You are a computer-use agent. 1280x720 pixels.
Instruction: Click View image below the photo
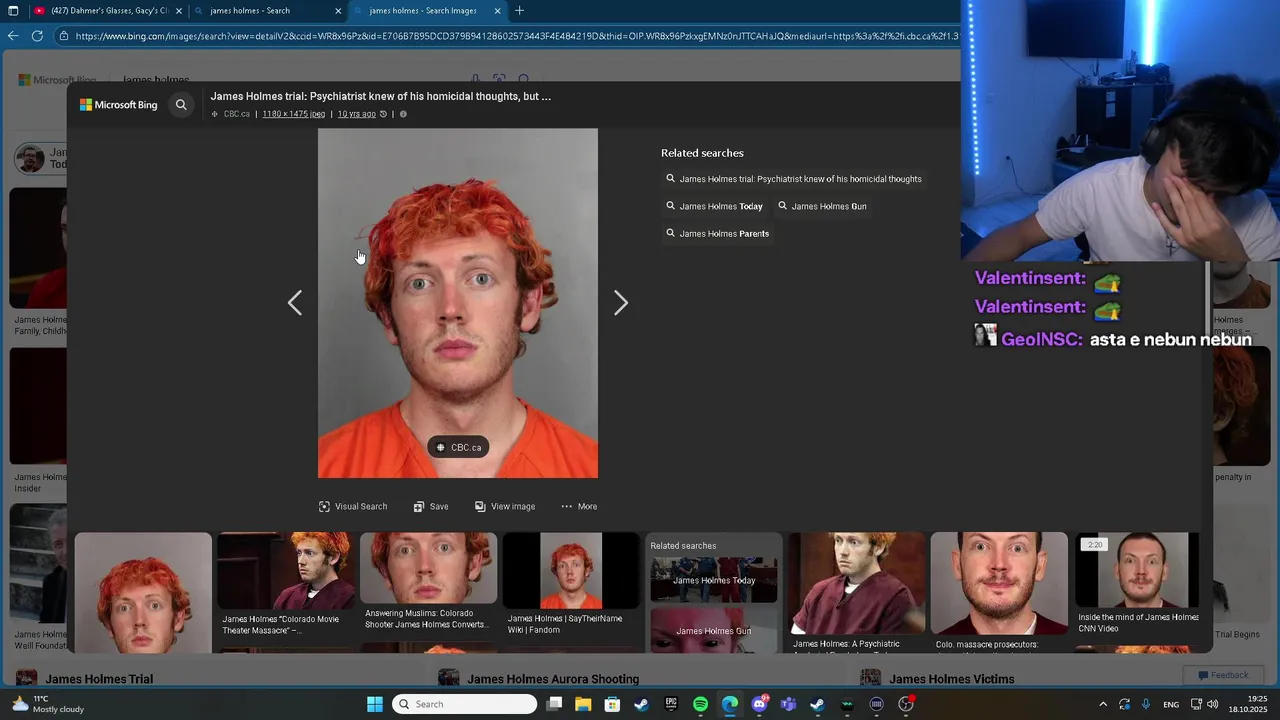(505, 506)
